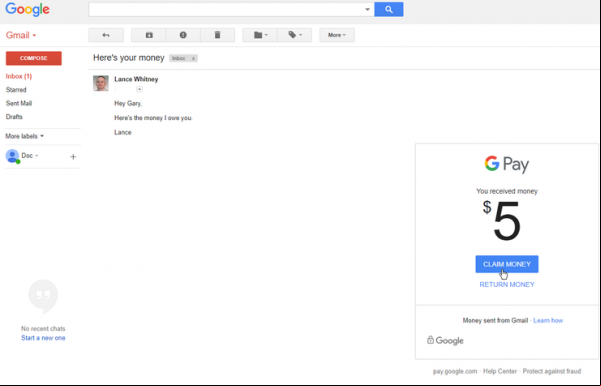Archive this email conversation
Screen dimensions: 601x386
[x=149, y=35]
